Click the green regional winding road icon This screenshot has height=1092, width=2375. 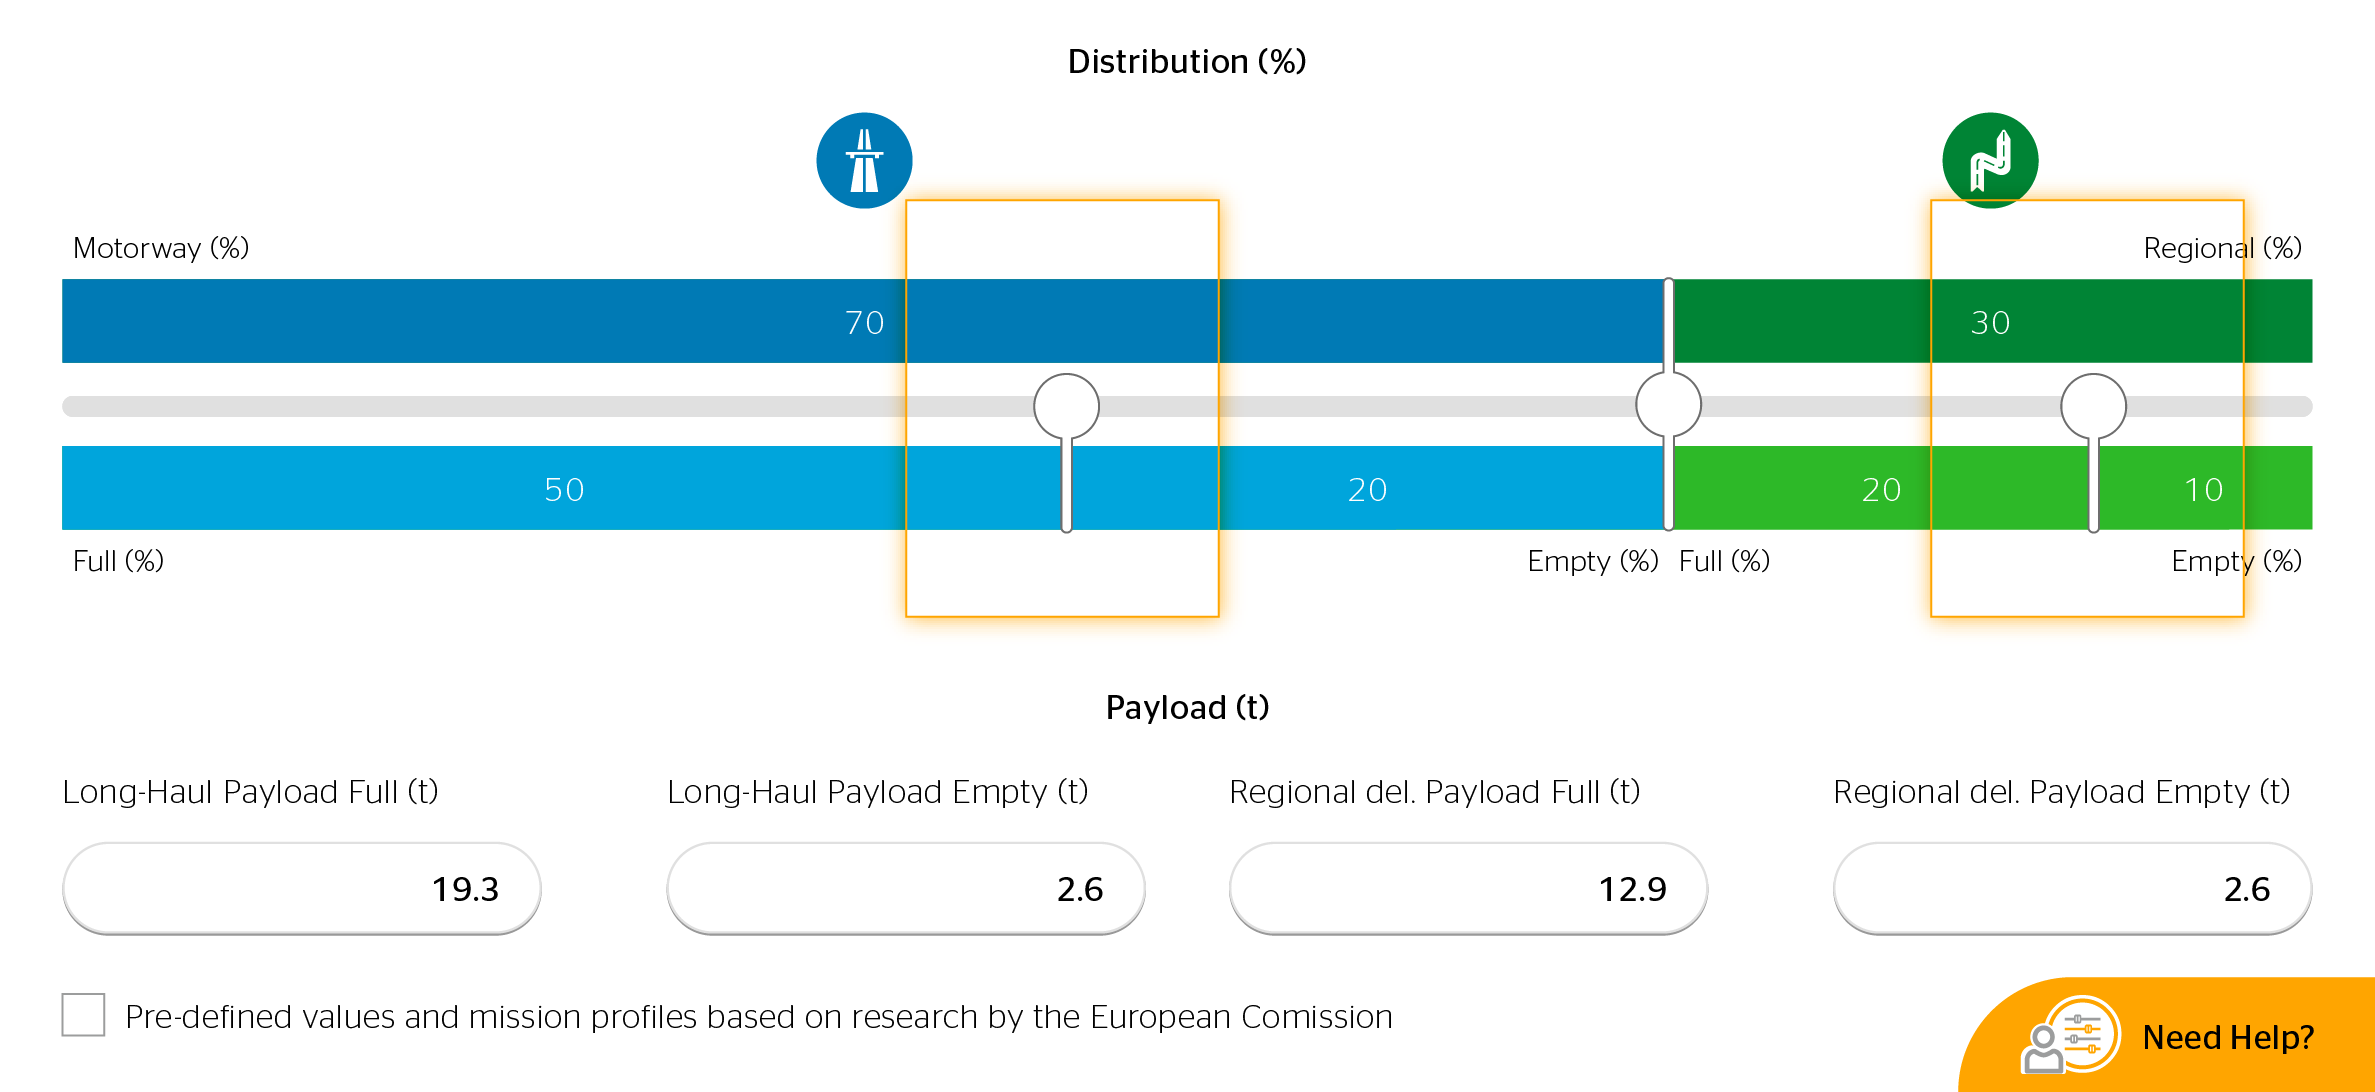pyautogui.click(x=1990, y=160)
